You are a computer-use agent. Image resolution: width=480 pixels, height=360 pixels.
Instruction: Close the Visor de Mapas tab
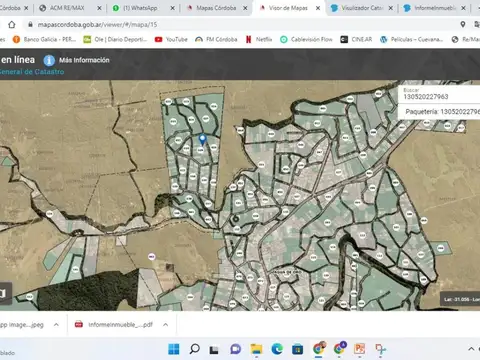coord(318,8)
